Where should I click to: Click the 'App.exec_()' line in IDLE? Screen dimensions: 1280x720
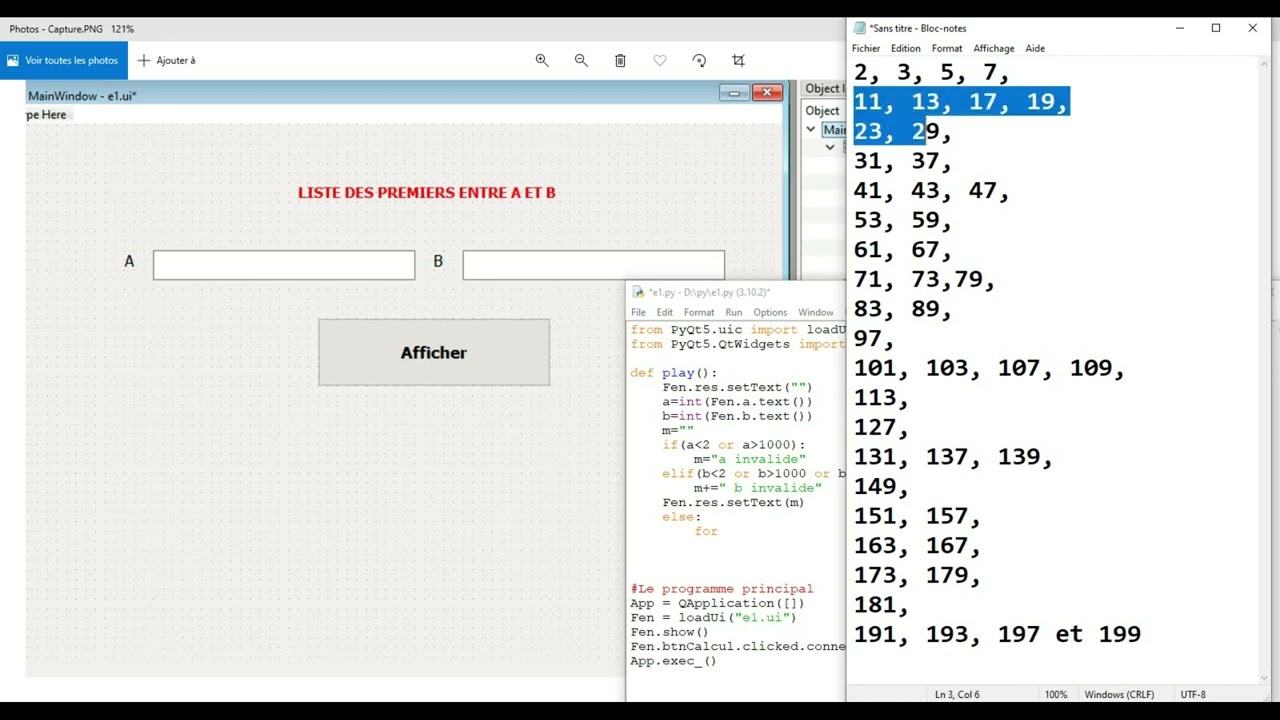(x=673, y=661)
